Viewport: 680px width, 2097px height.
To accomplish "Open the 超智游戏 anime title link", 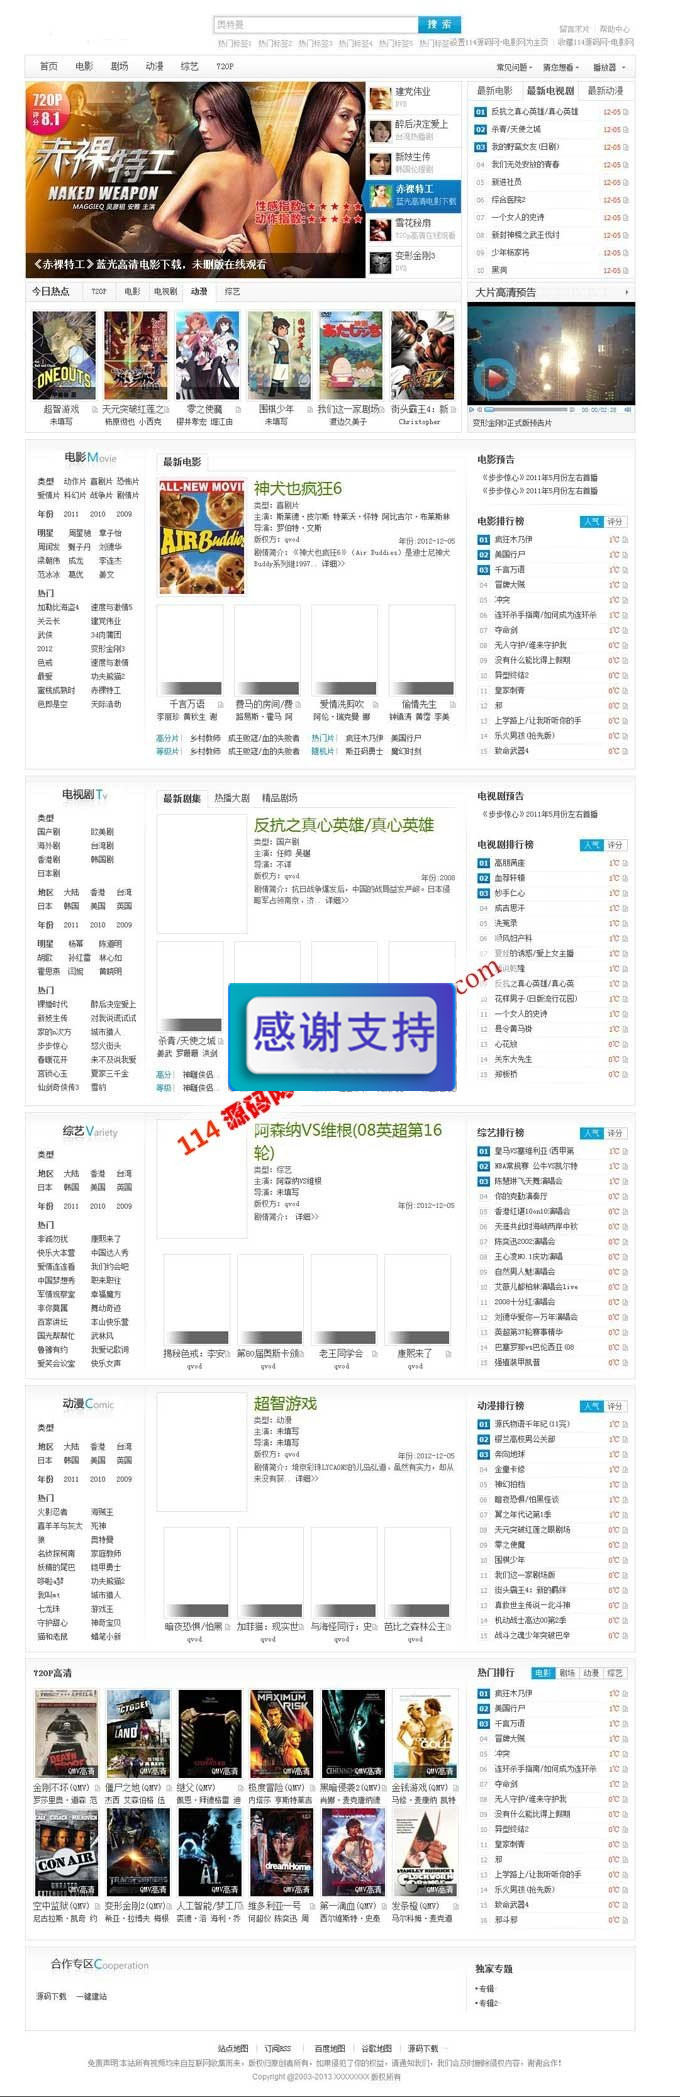I will [285, 1403].
